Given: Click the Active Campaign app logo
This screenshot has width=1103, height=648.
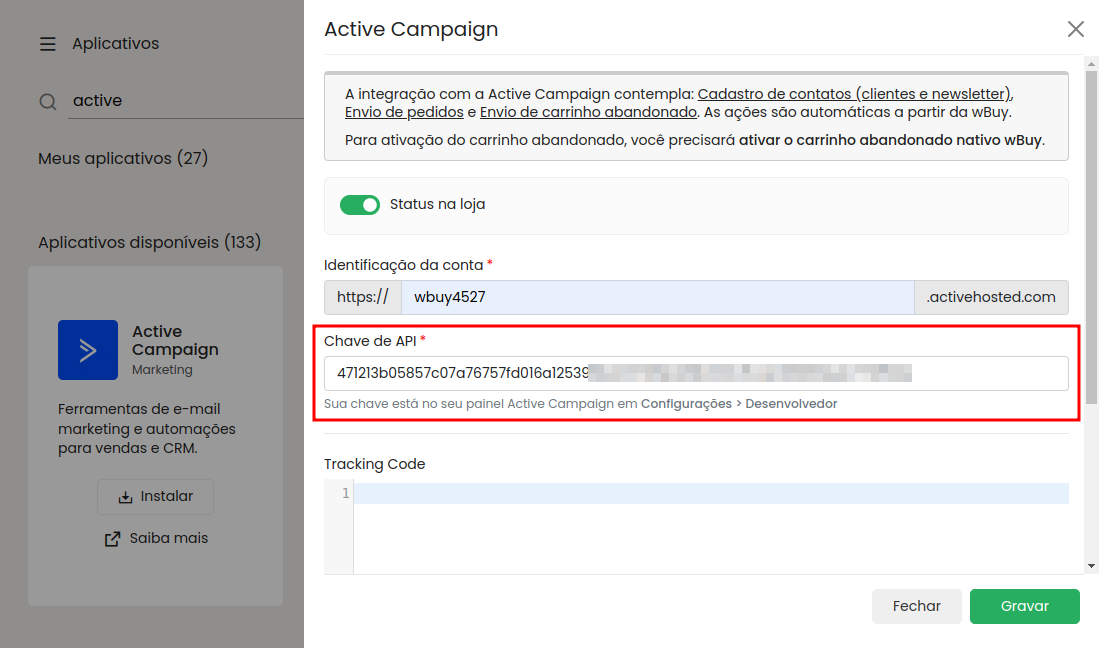Looking at the screenshot, I should 88,350.
